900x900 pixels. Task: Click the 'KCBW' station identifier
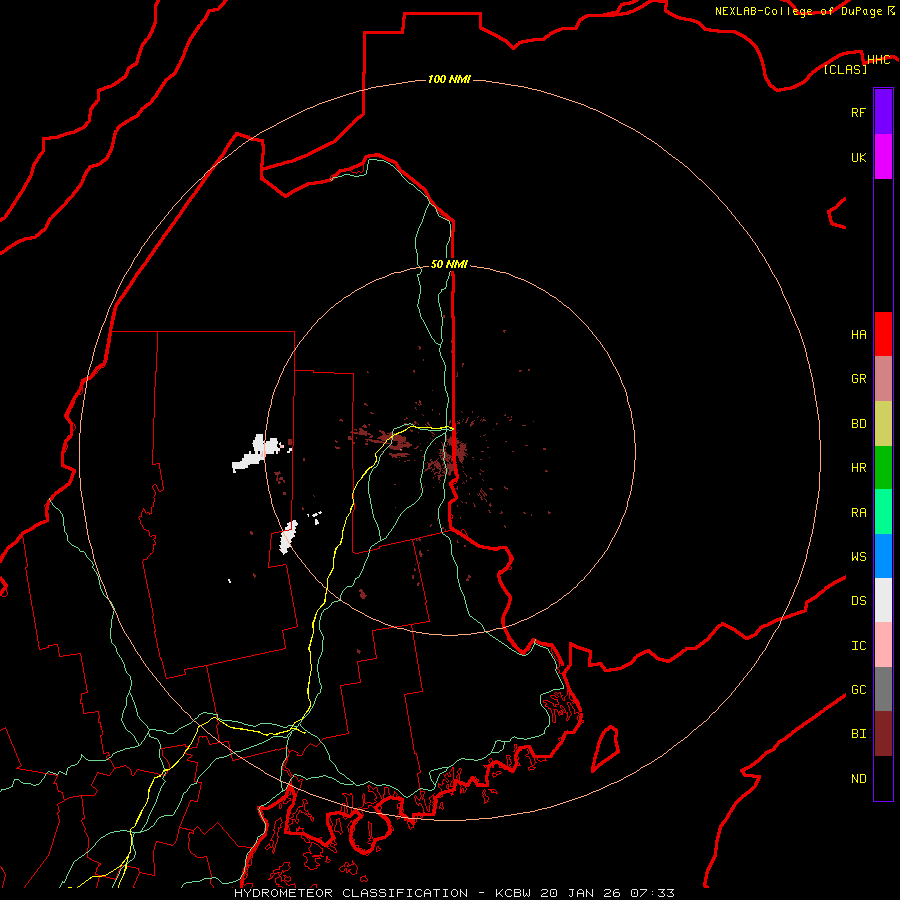pyautogui.click(x=513, y=893)
